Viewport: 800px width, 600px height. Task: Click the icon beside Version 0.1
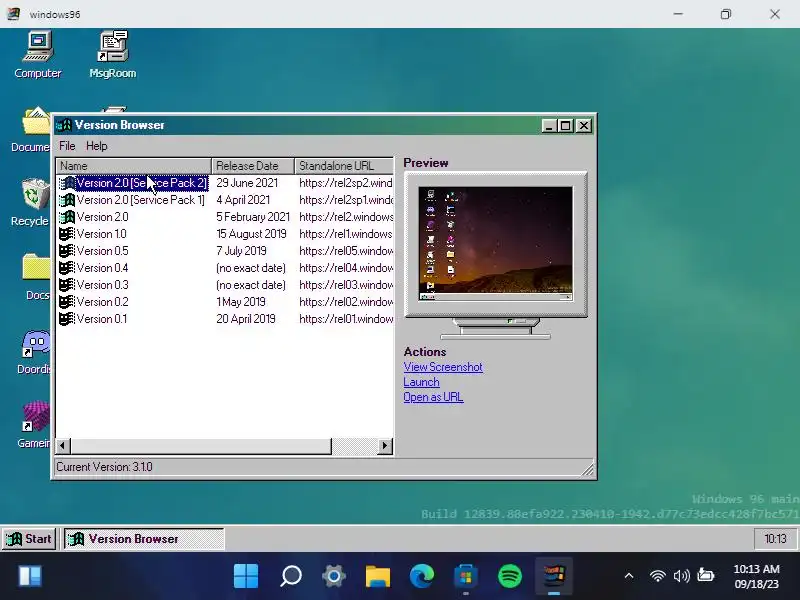67,319
